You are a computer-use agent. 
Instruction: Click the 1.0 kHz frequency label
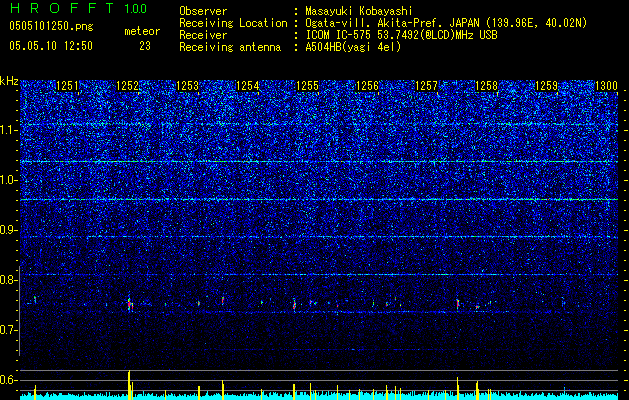click(x=9, y=180)
